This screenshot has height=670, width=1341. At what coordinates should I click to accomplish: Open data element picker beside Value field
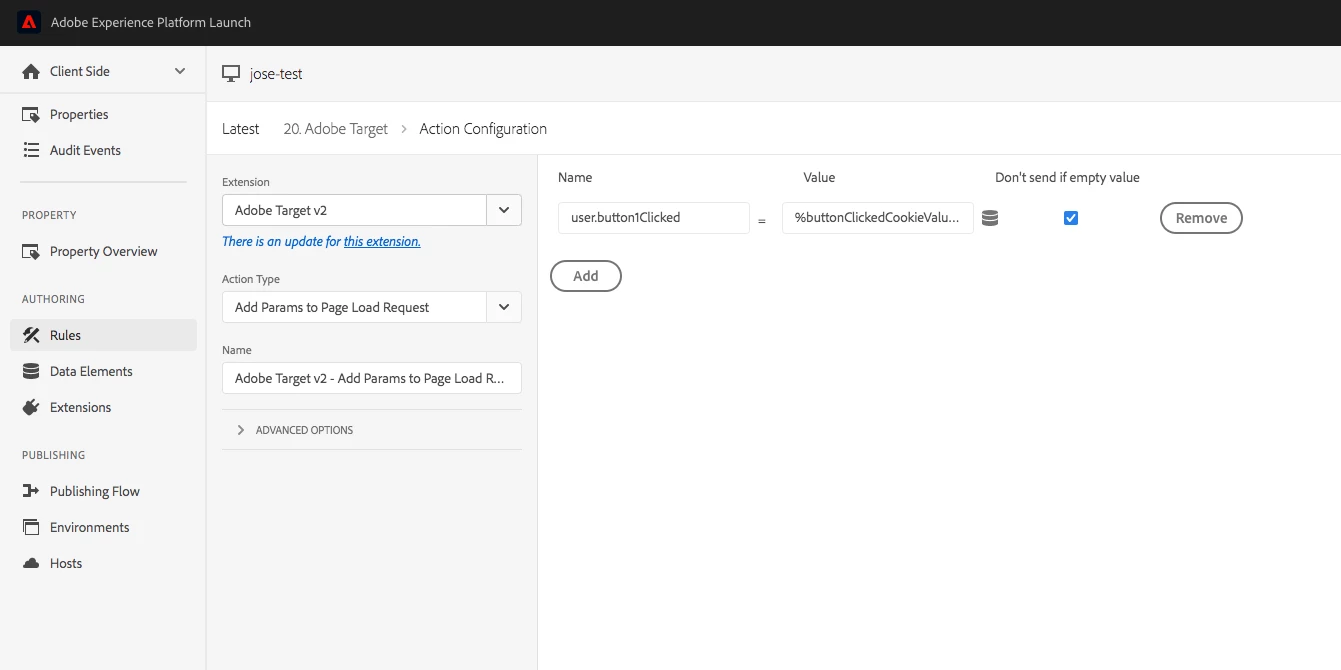pyautogui.click(x=990, y=218)
